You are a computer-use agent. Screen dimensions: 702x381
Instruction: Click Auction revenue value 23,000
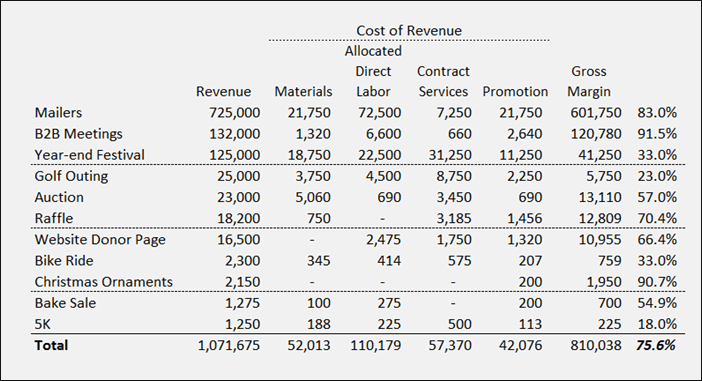(x=239, y=197)
